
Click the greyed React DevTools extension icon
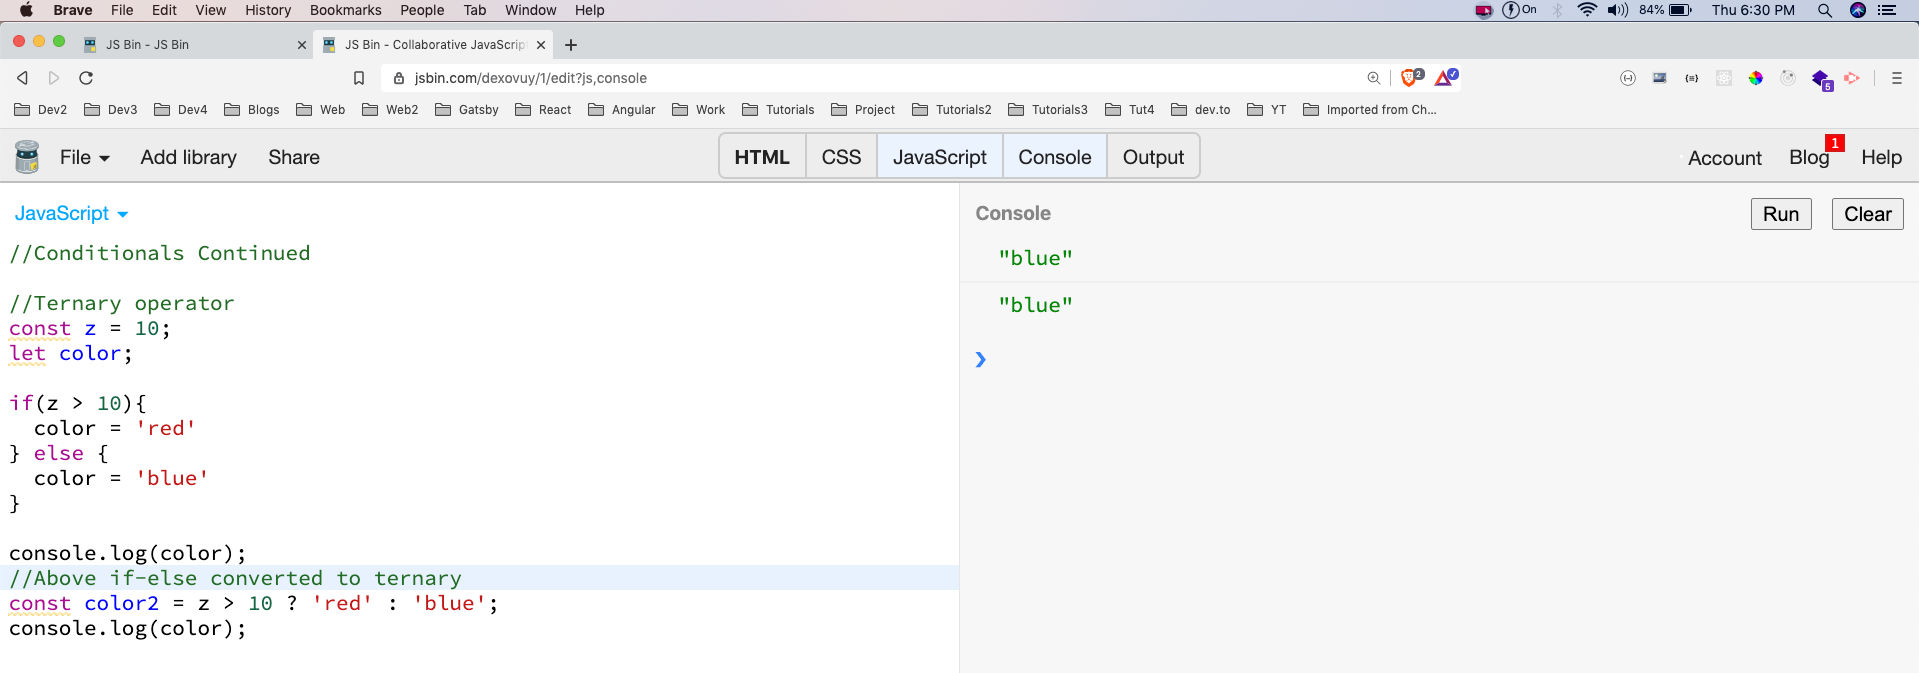pyautogui.click(x=1724, y=78)
